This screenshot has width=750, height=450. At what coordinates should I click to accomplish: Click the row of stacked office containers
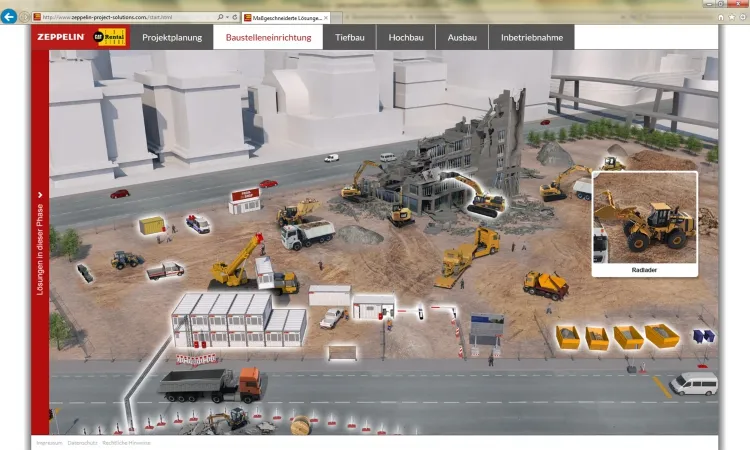(238, 319)
